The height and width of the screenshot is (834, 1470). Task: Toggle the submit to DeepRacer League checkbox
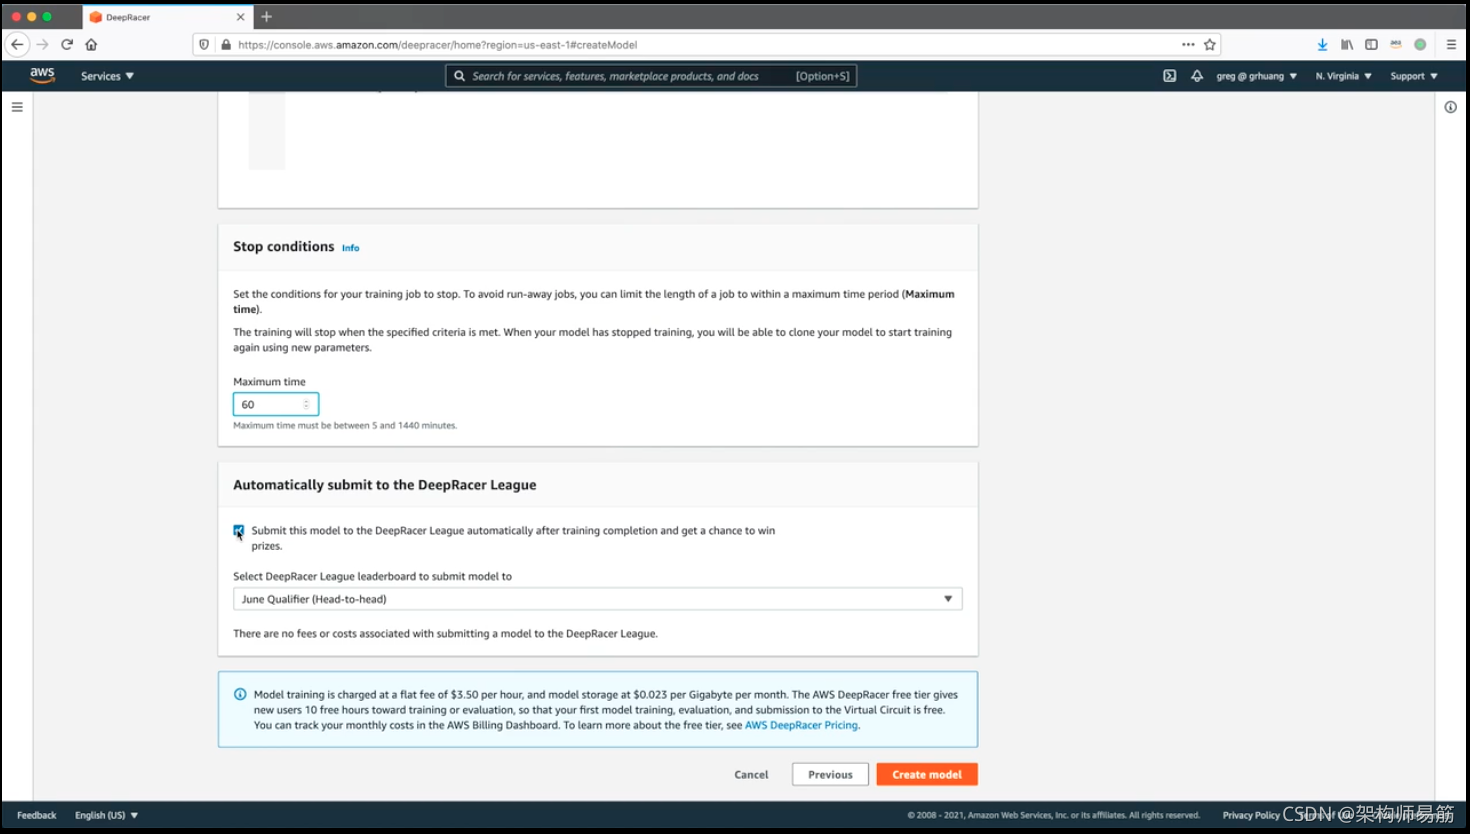click(x=239, y=531)
